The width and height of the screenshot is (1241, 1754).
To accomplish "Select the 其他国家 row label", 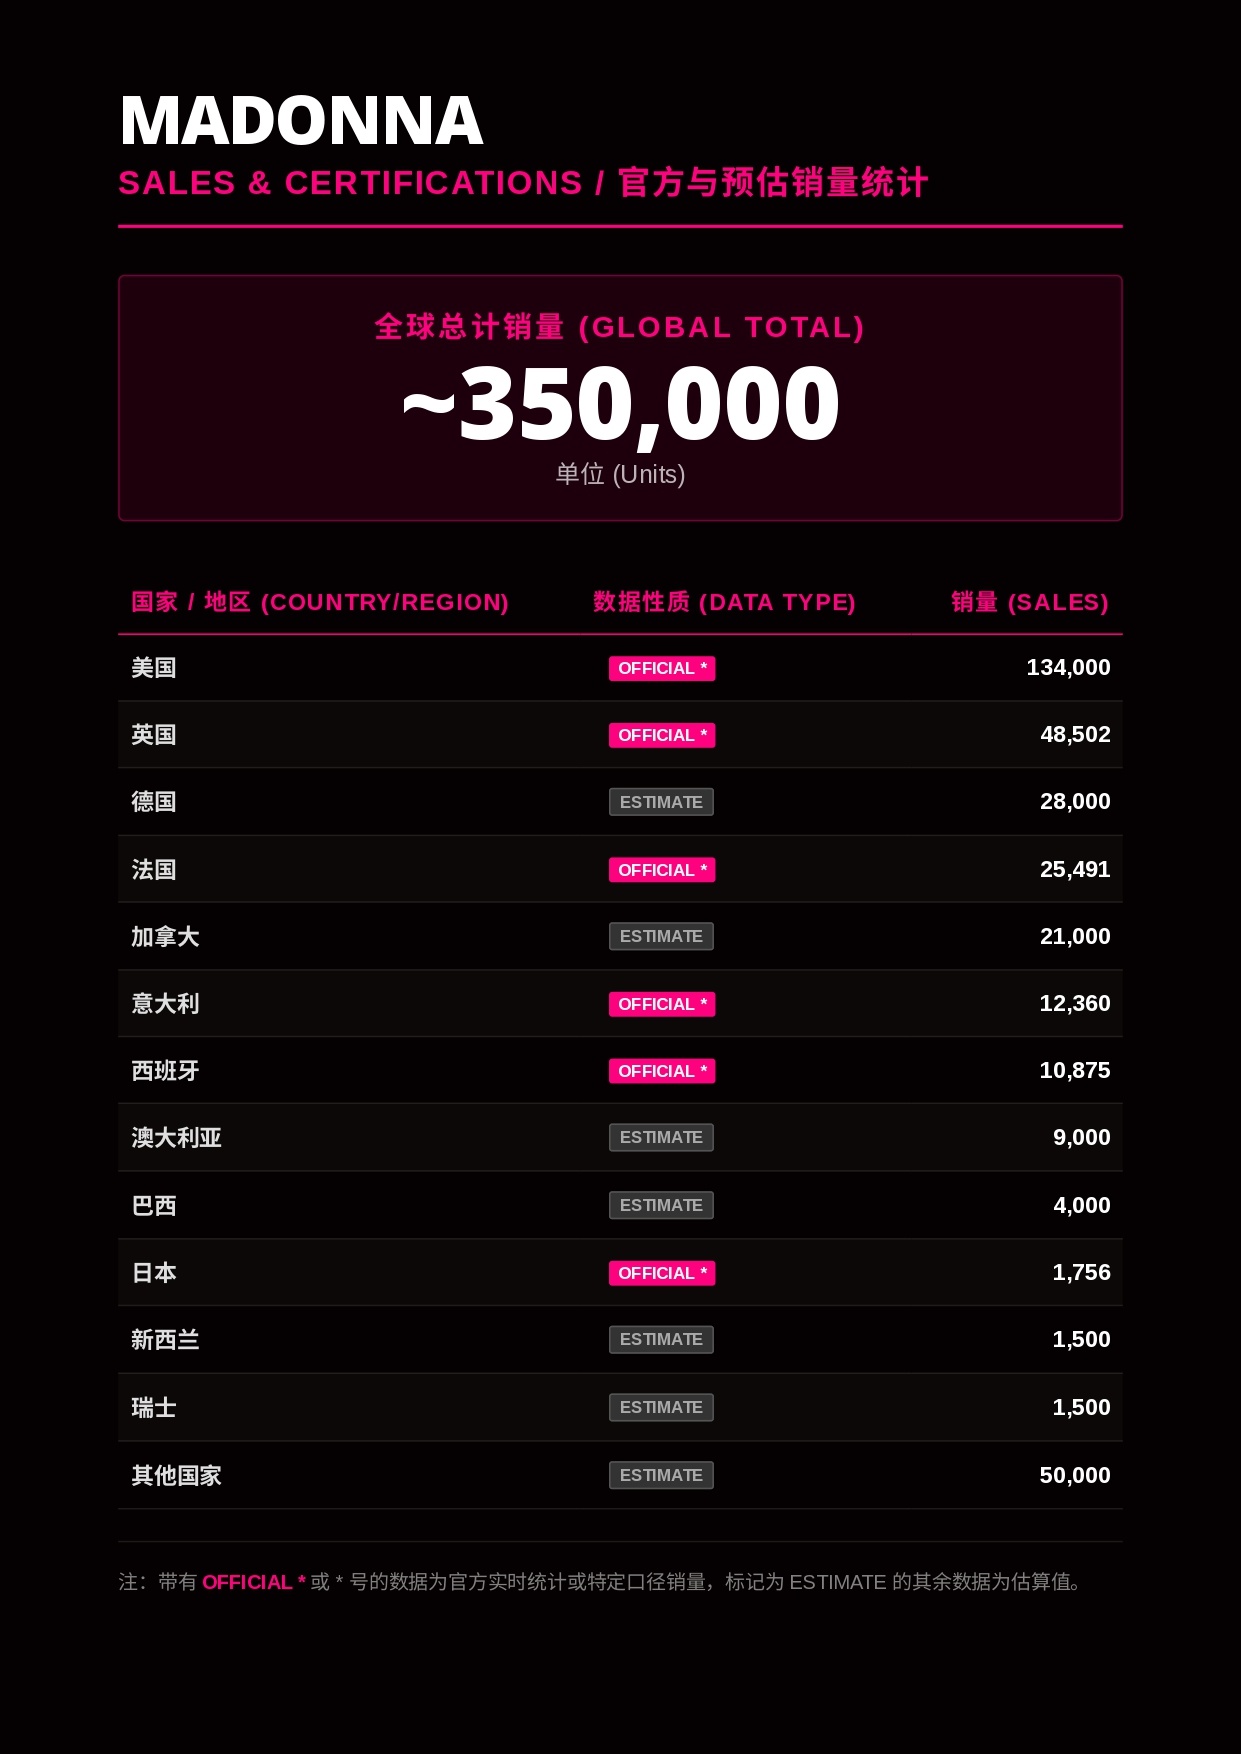I will tap(176, 1475).
